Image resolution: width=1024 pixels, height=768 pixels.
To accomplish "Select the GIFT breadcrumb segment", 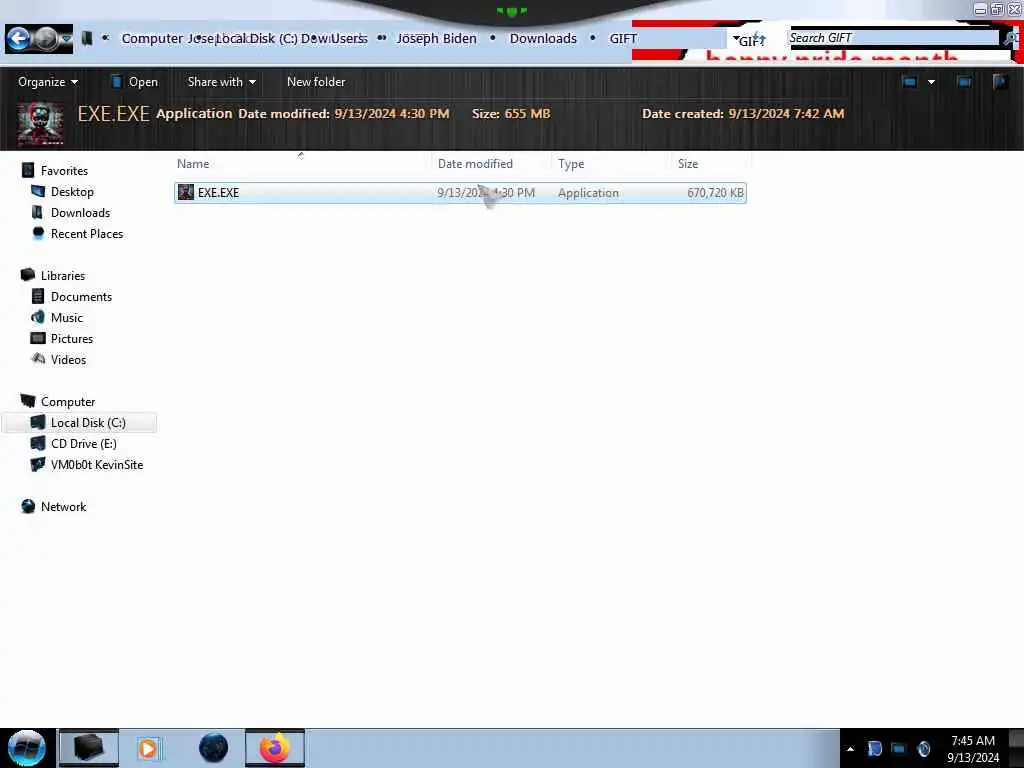I will pyautogui.click(x=622, y=39).
